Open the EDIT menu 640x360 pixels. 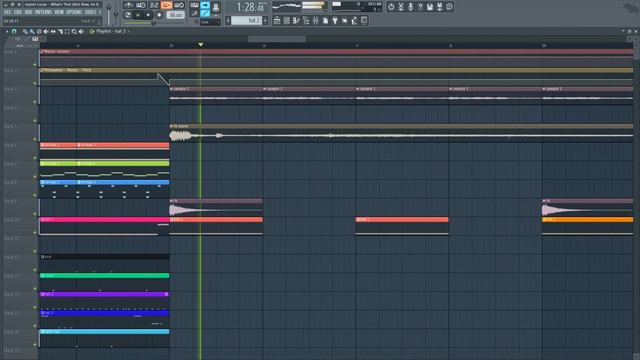[18, 12]
